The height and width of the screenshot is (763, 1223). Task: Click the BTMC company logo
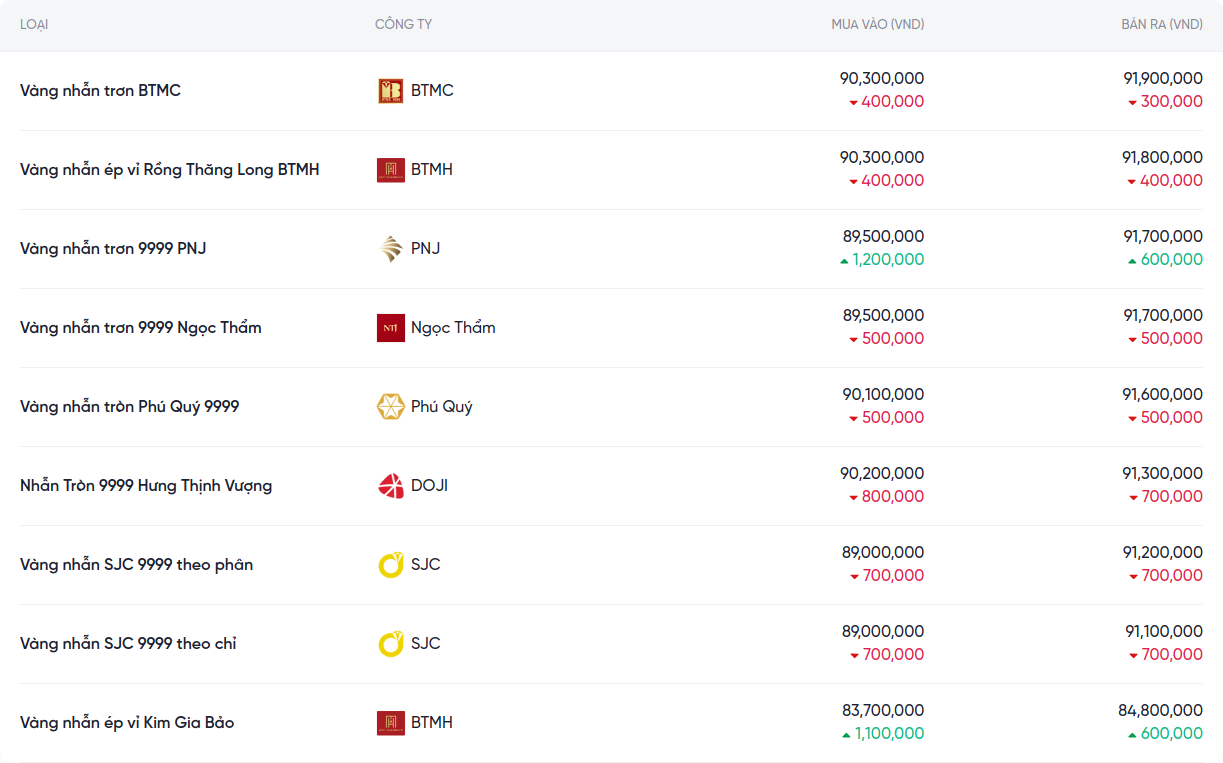[x=390, y=91]
